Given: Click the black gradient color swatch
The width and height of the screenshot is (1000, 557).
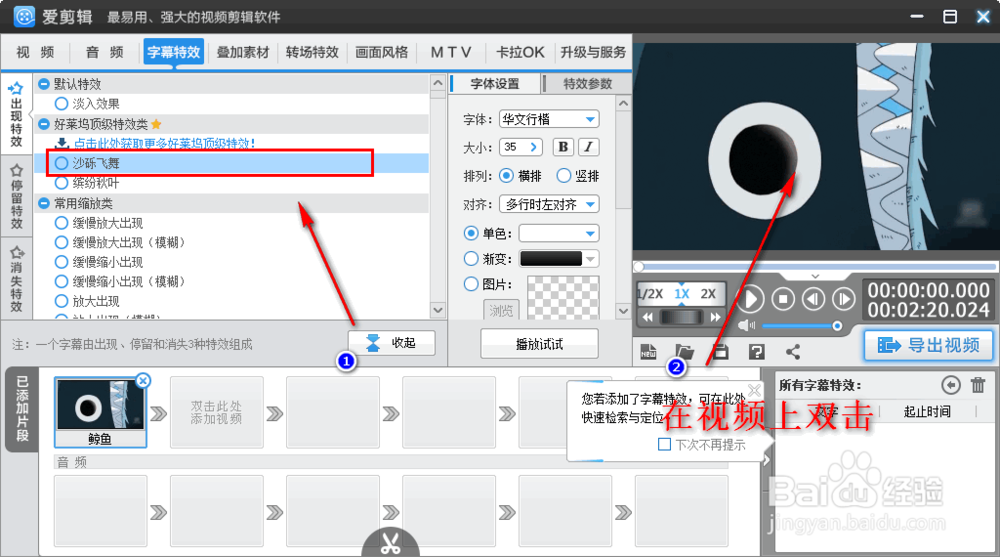Looking at the screenshot, I should (551, 258).
